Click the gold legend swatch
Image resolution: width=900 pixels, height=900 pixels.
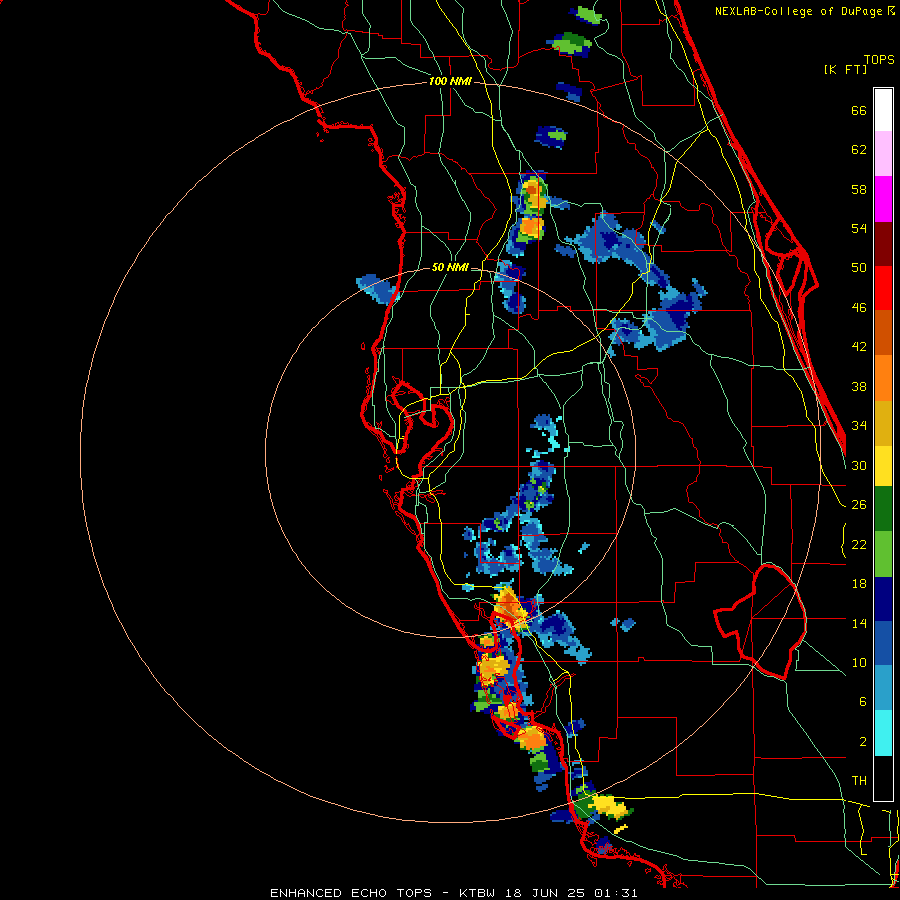pyautogui.click(x=883, y=423)
